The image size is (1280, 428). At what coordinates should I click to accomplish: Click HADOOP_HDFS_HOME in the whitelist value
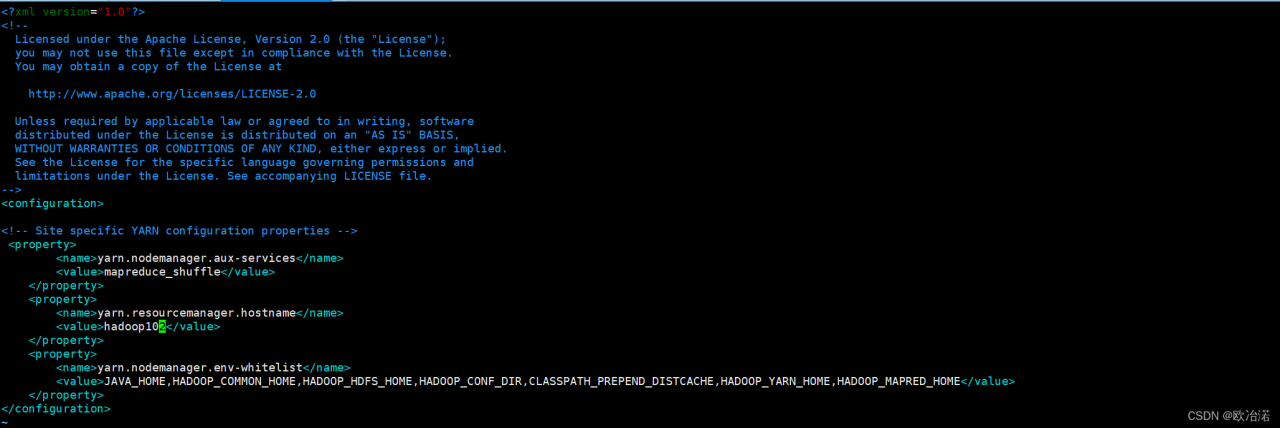tap(357, 381)
